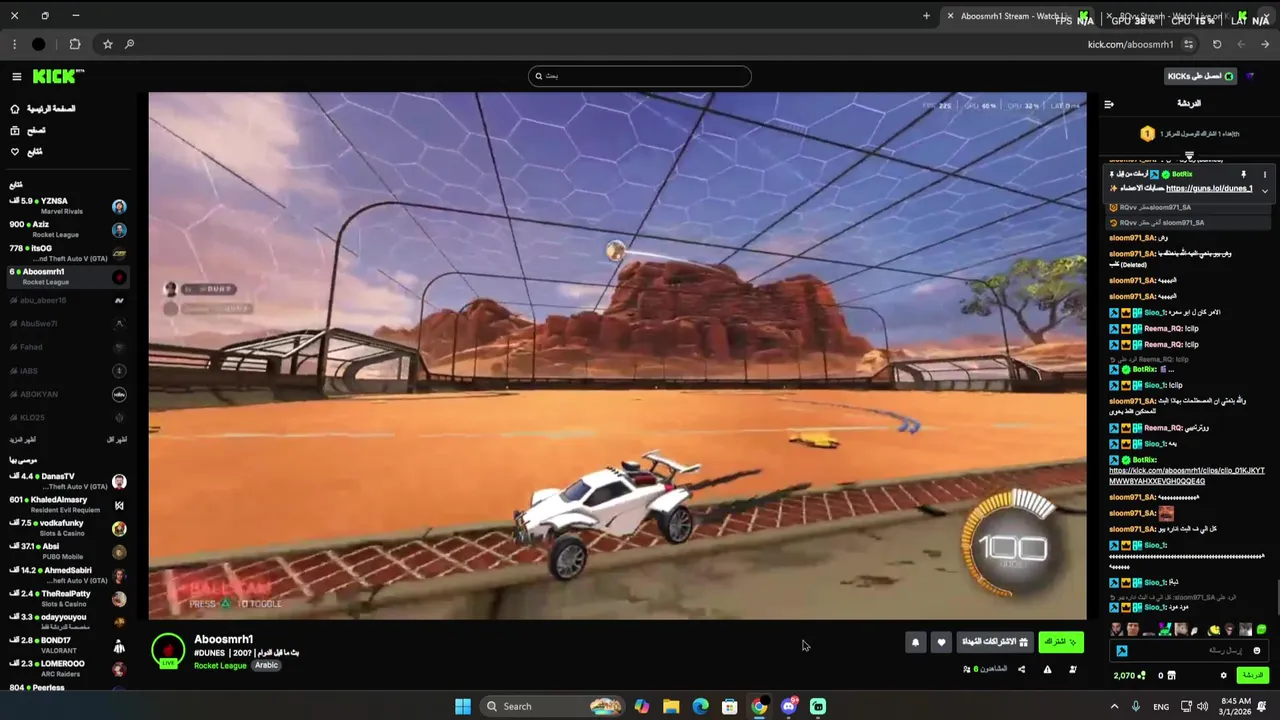Image resolution: width=1280 pixels, height=720 pixels.
Task: Reload the page with refresh icon
Action: [x=1217, y=44]
